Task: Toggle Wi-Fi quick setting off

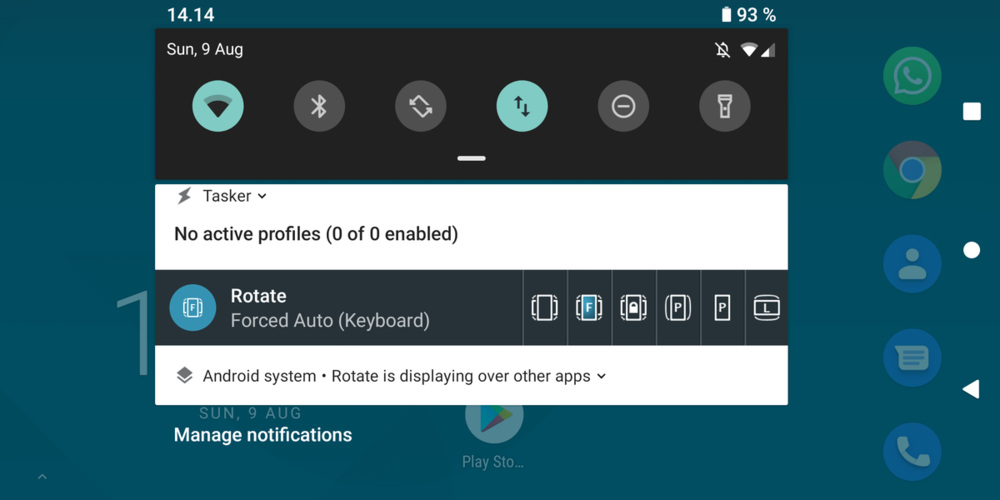Action: pos(218,106)
